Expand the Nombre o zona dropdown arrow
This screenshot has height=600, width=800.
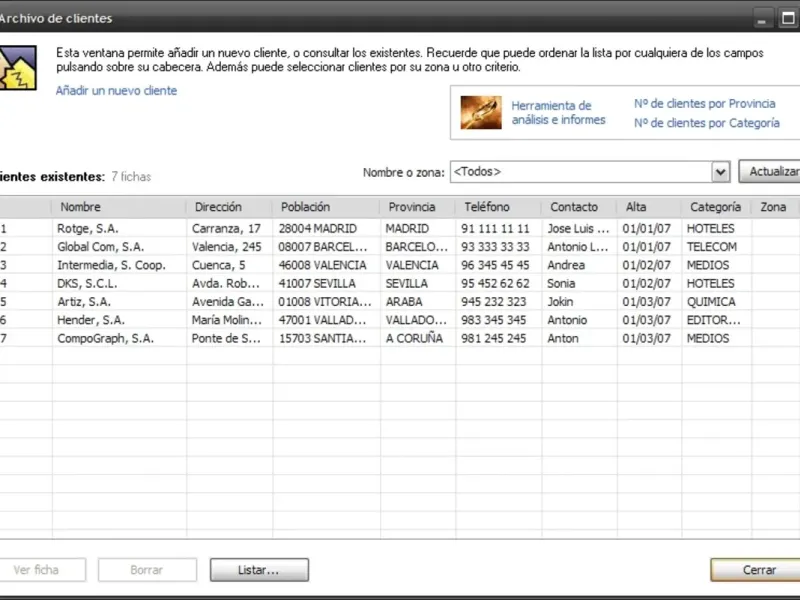click(x=720, y=172)
